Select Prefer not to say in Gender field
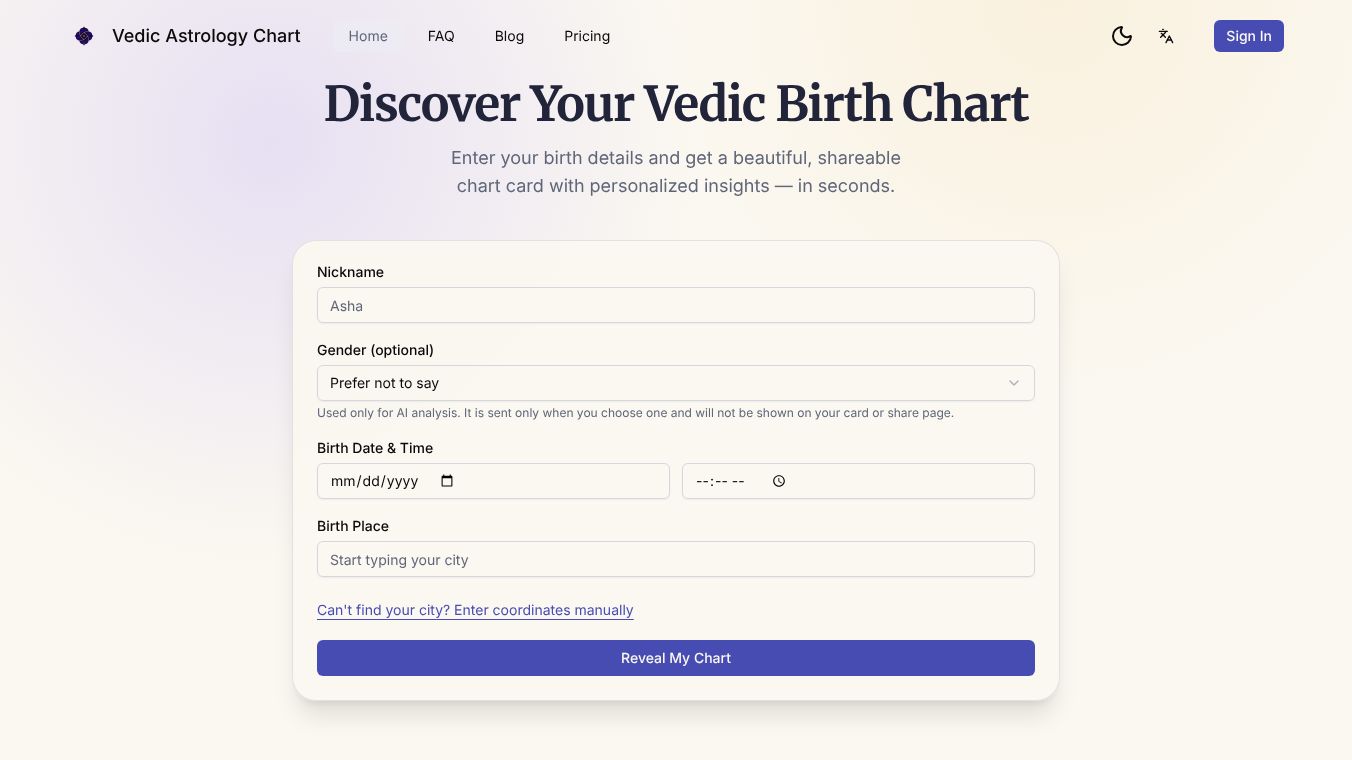The height and width of the screenshot is (760, 1352). [676, 383]
